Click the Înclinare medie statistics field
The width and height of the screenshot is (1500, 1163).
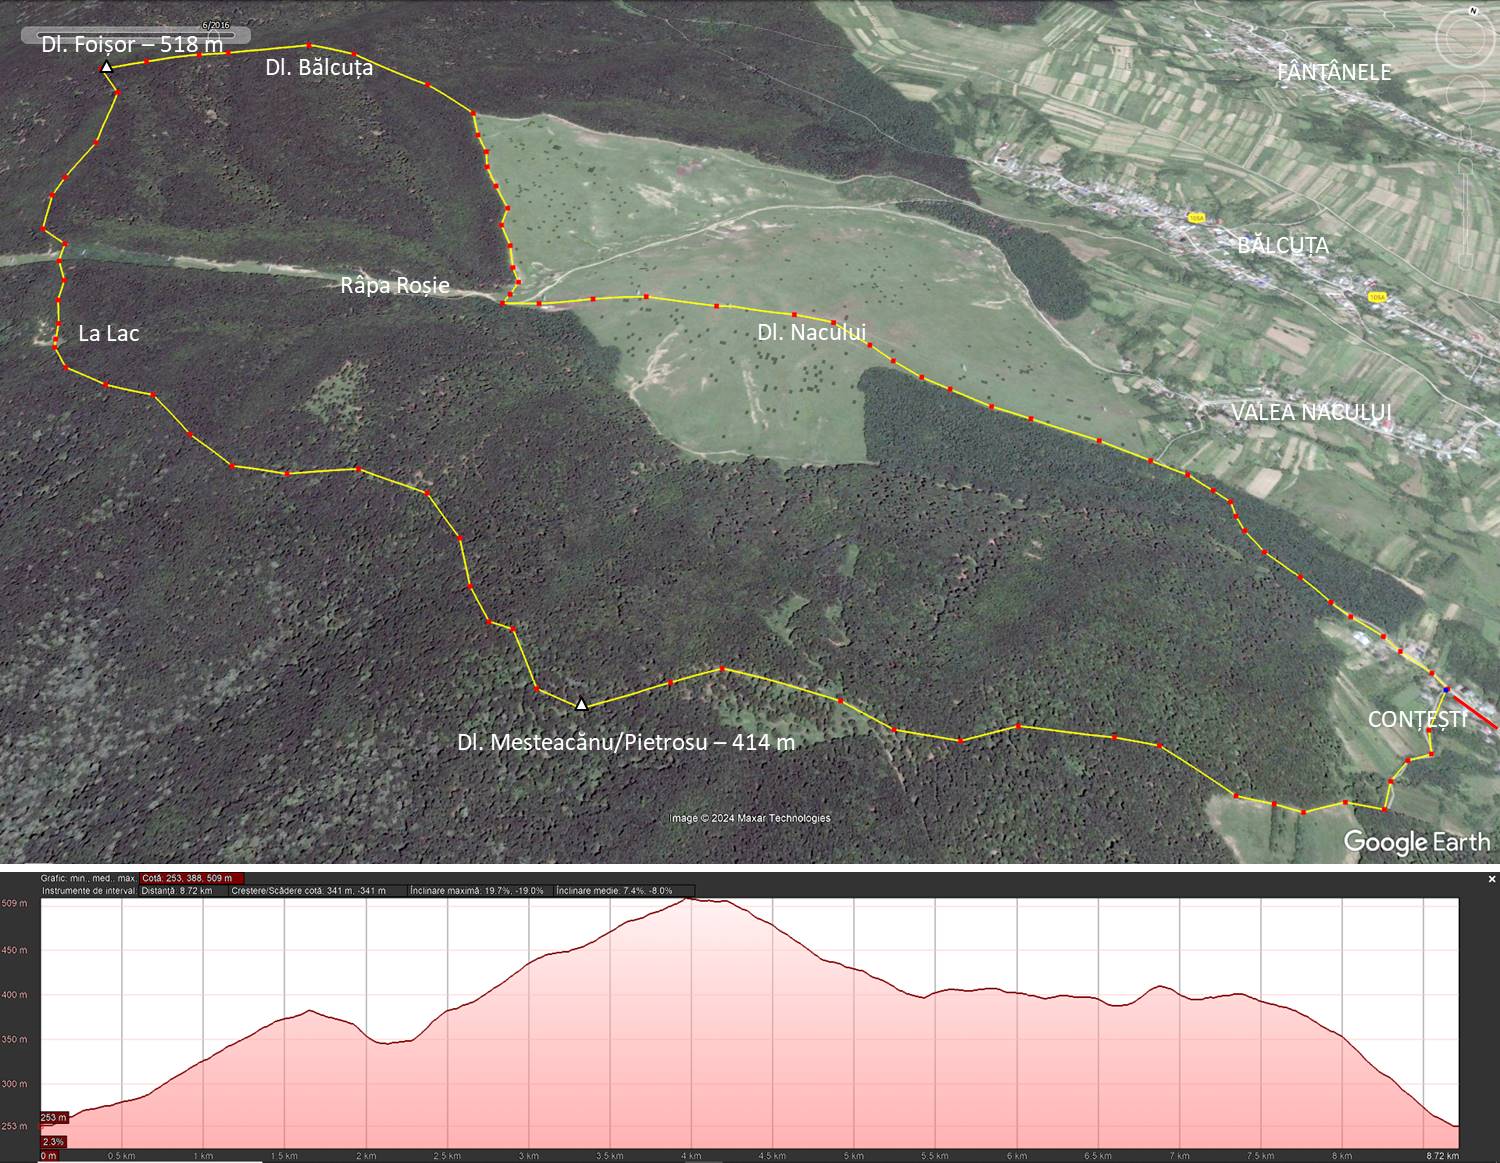614,890
